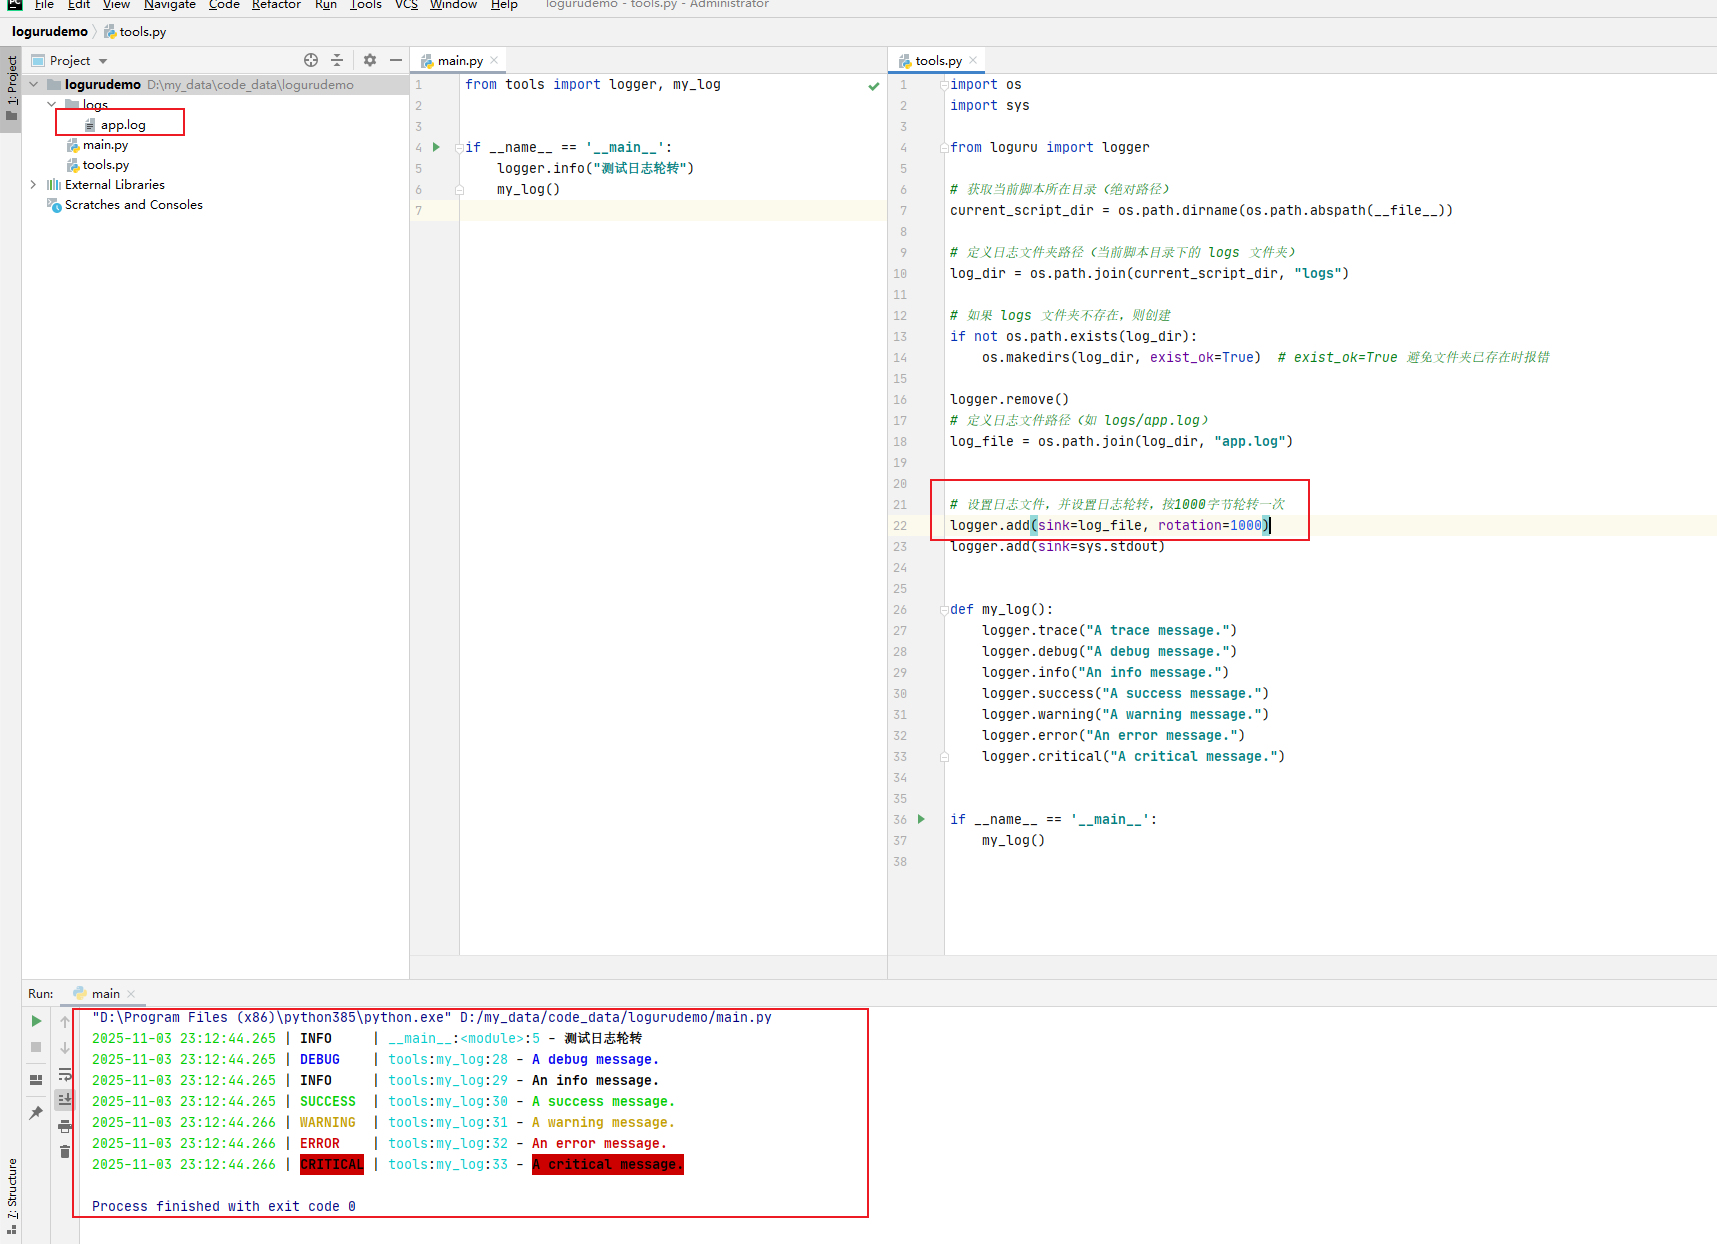1717x1244 pixels.
Task: Enable soft-wrap in the run console
Action: [x=64, y=1075]
